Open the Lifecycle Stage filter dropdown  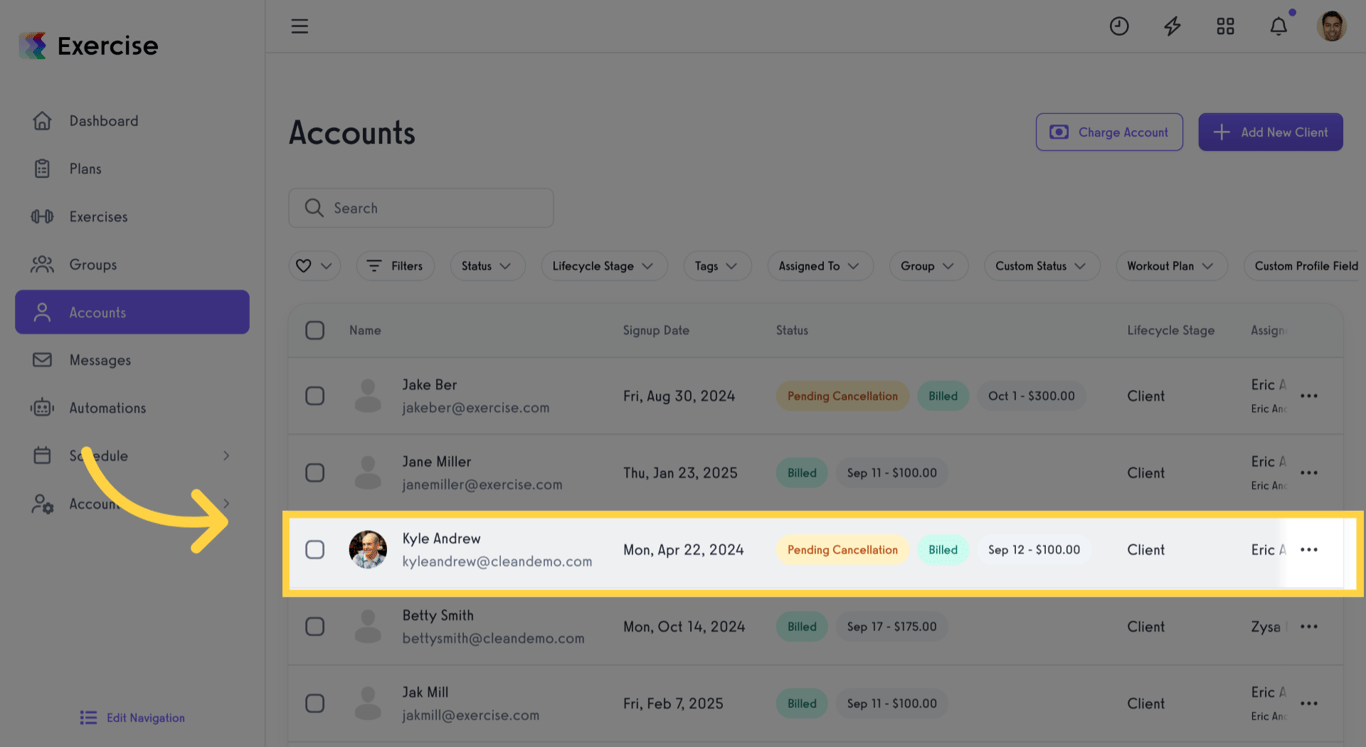coord(604,265)
